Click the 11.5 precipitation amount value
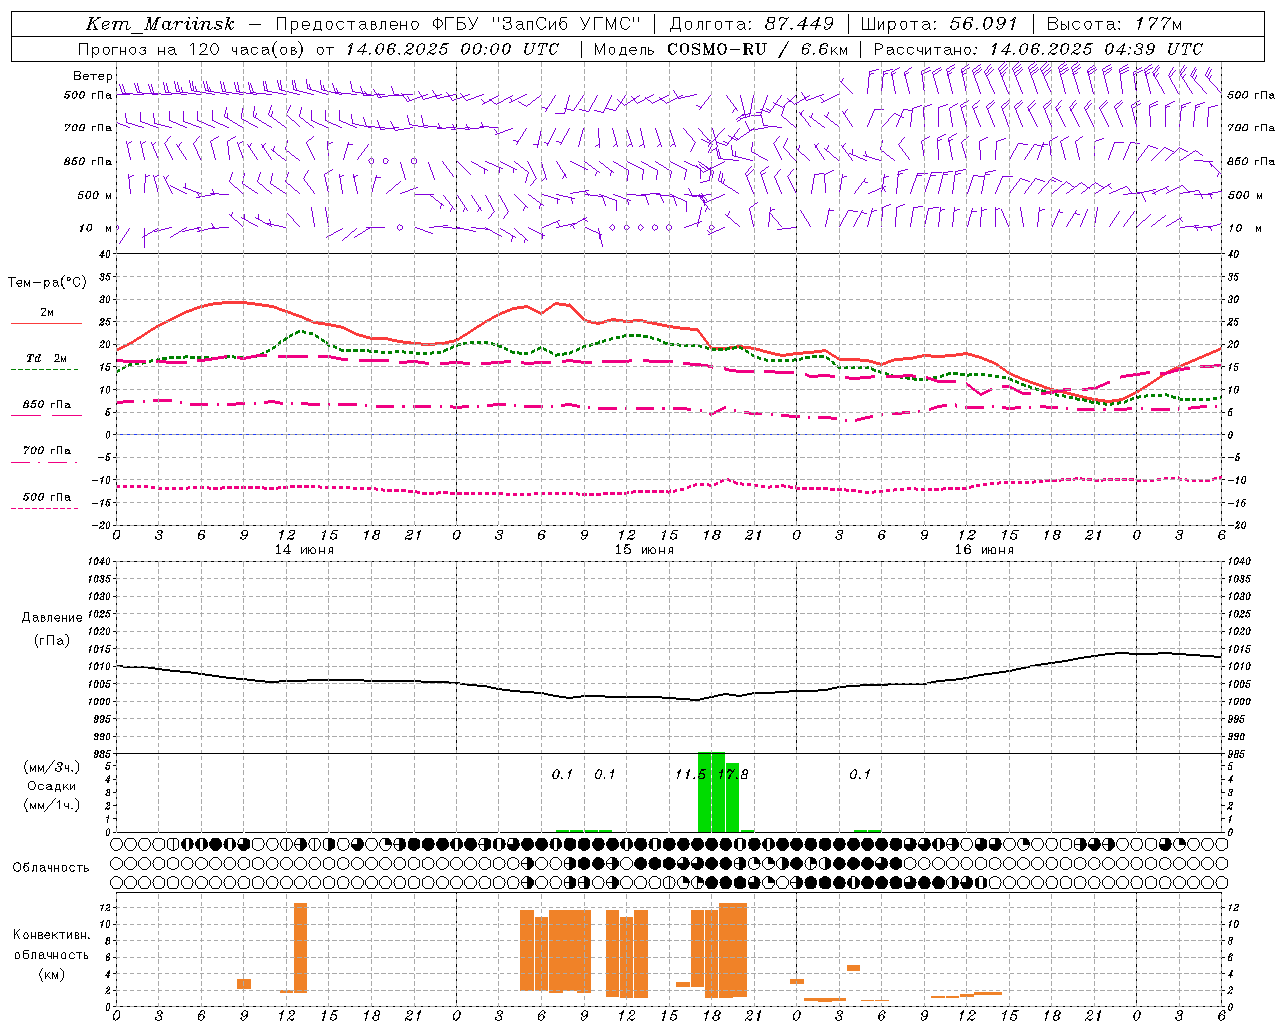This screenshot has width=1280, height=1024. pos(690,774)
